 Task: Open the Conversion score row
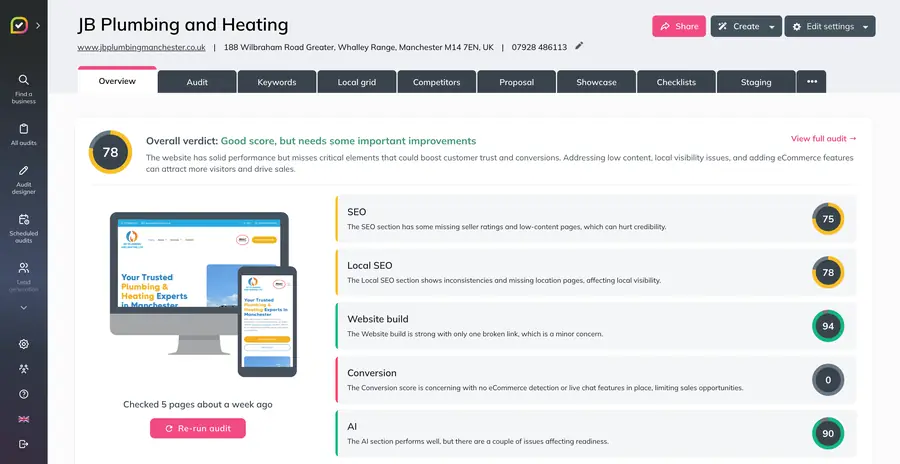coord(595,380)
